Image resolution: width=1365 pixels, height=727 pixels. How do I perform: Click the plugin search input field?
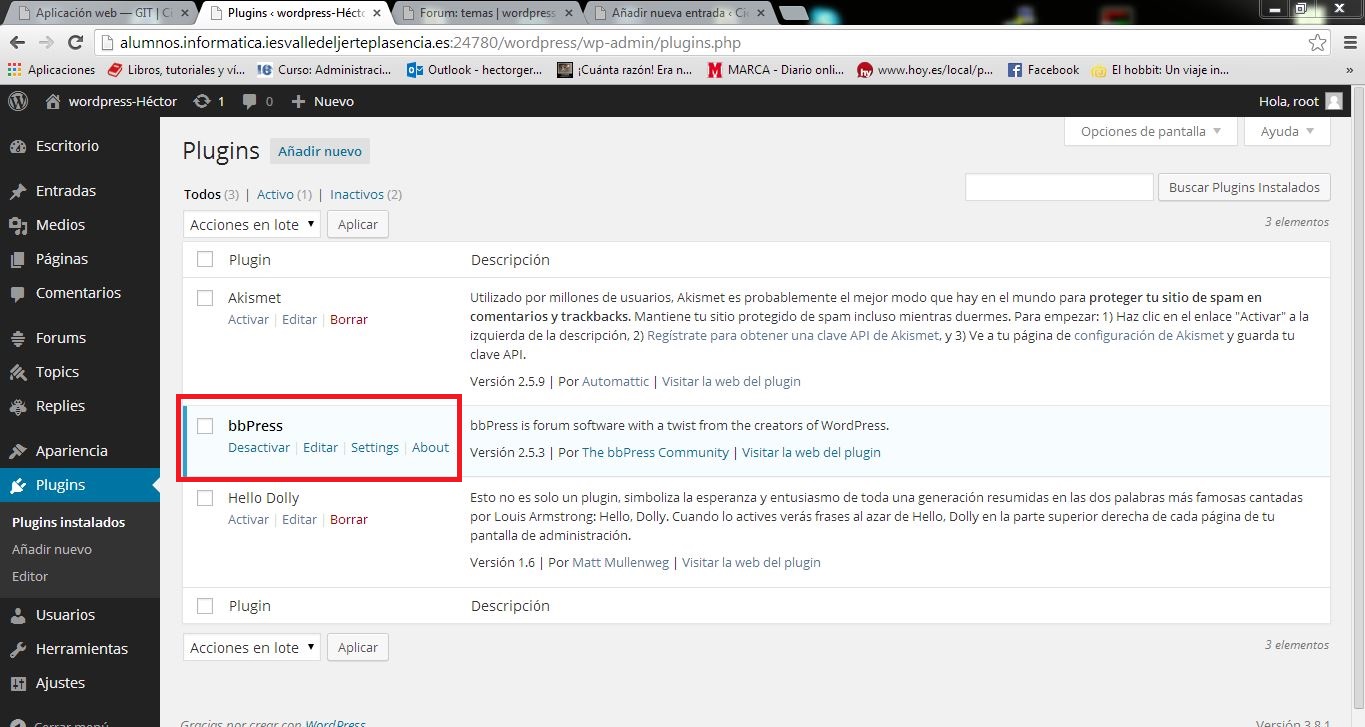(x=1059, y=187)
